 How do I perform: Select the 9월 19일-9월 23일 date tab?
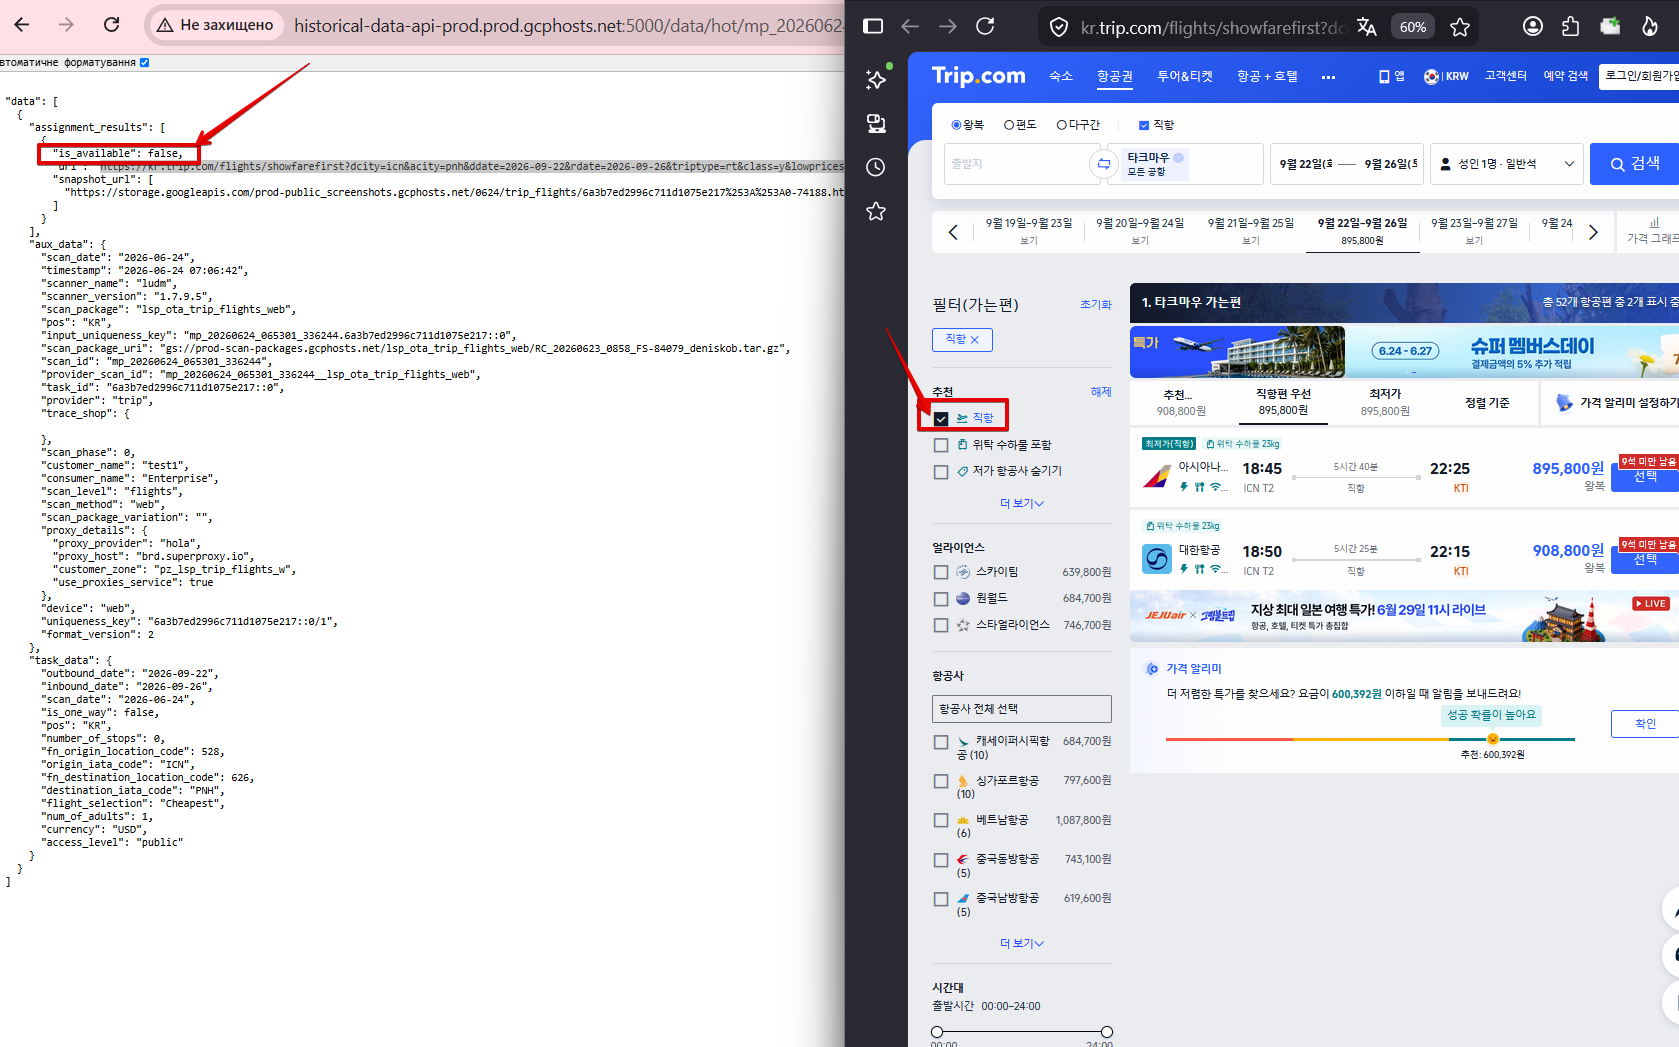point(1029,231)
